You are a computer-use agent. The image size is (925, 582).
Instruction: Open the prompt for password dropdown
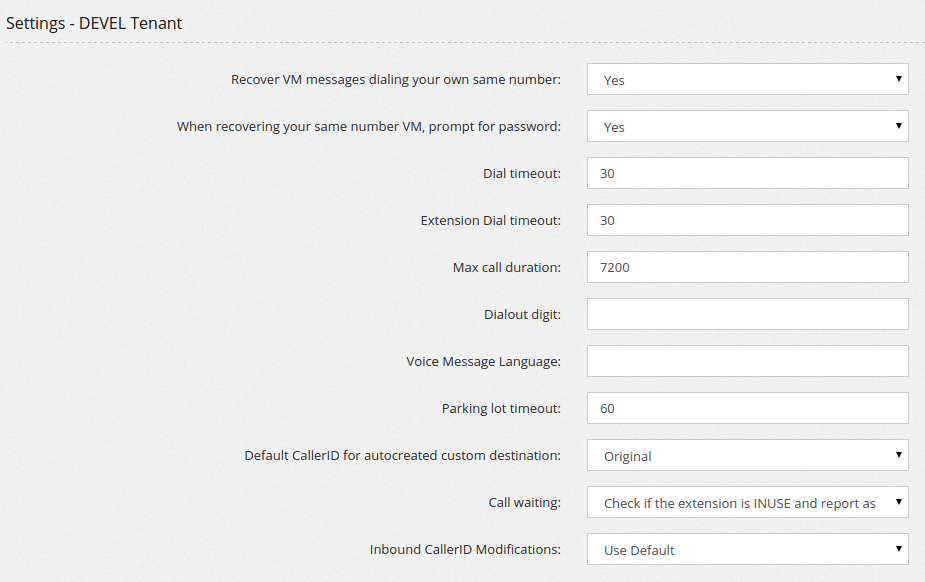coord(747,126)
